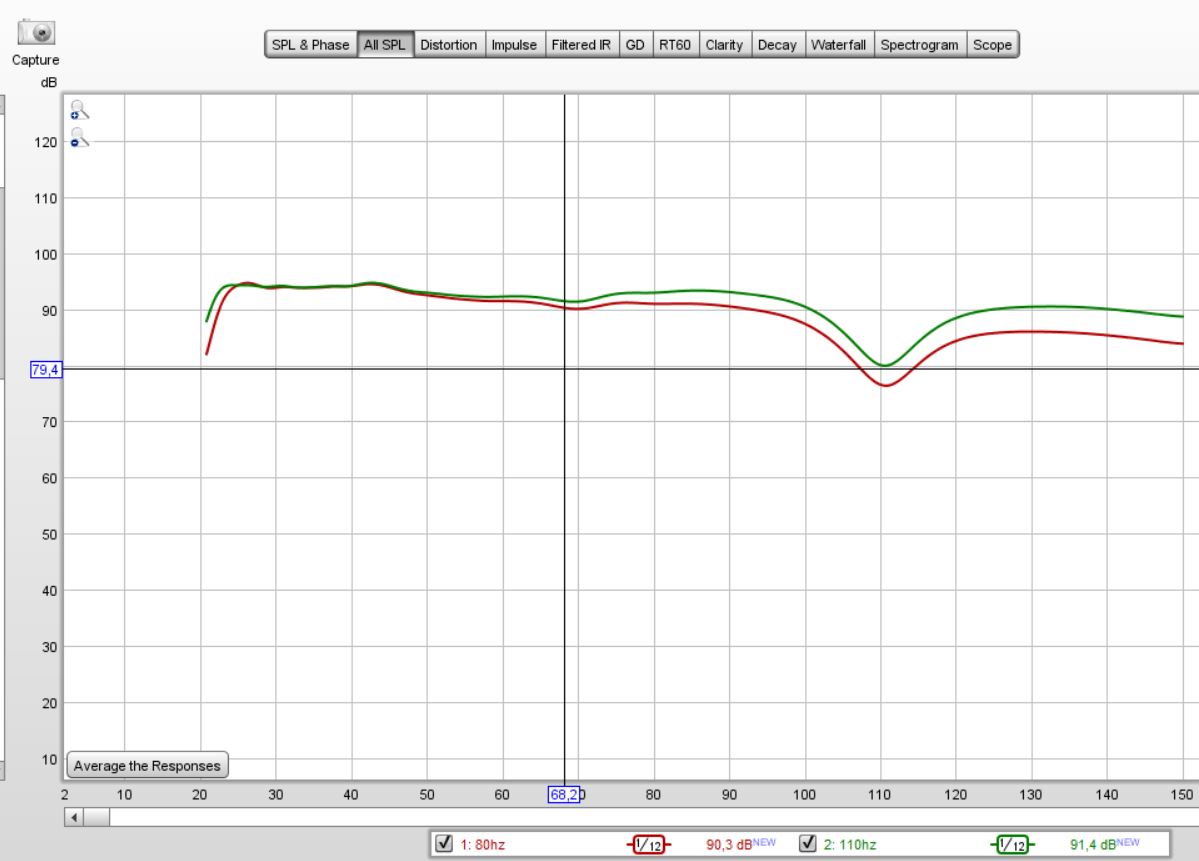Switch to the Waterfall tab
The width and height of the screenshot is (1199, 861).
pyautogui.click(x=838, y=45)
